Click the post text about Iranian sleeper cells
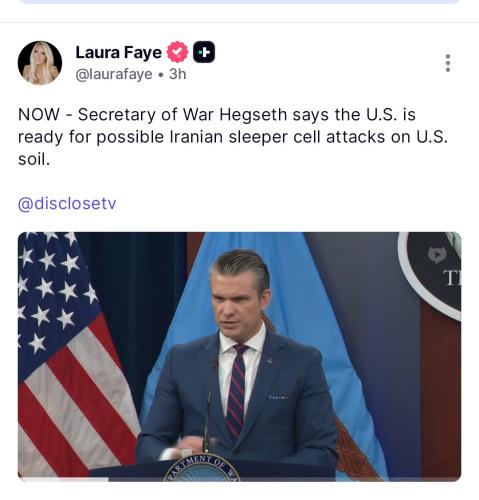Image resolution: width=479 pixels, height=500 pixels. point(233,137)
